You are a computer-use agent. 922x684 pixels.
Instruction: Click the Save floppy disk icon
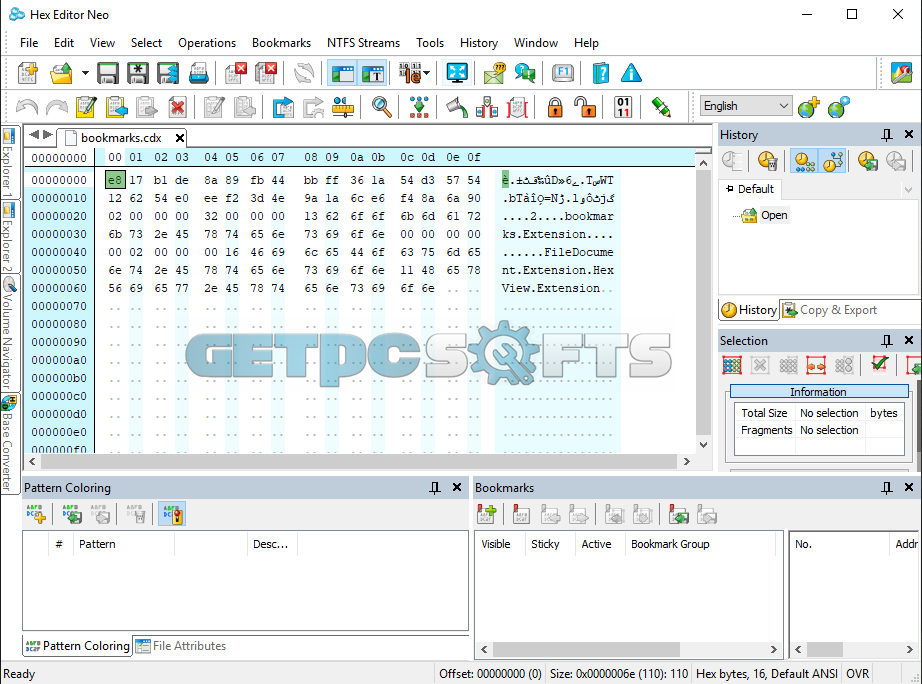click(108, 74)
